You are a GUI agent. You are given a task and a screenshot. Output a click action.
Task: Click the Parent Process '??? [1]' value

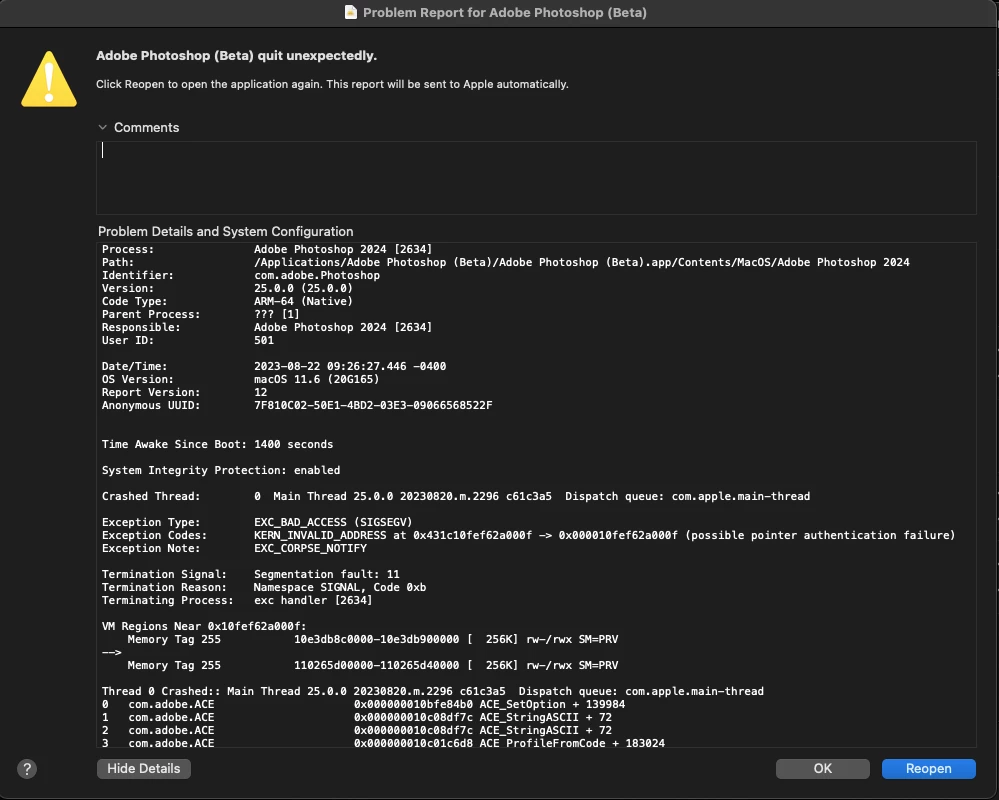(x=277, y=314)
